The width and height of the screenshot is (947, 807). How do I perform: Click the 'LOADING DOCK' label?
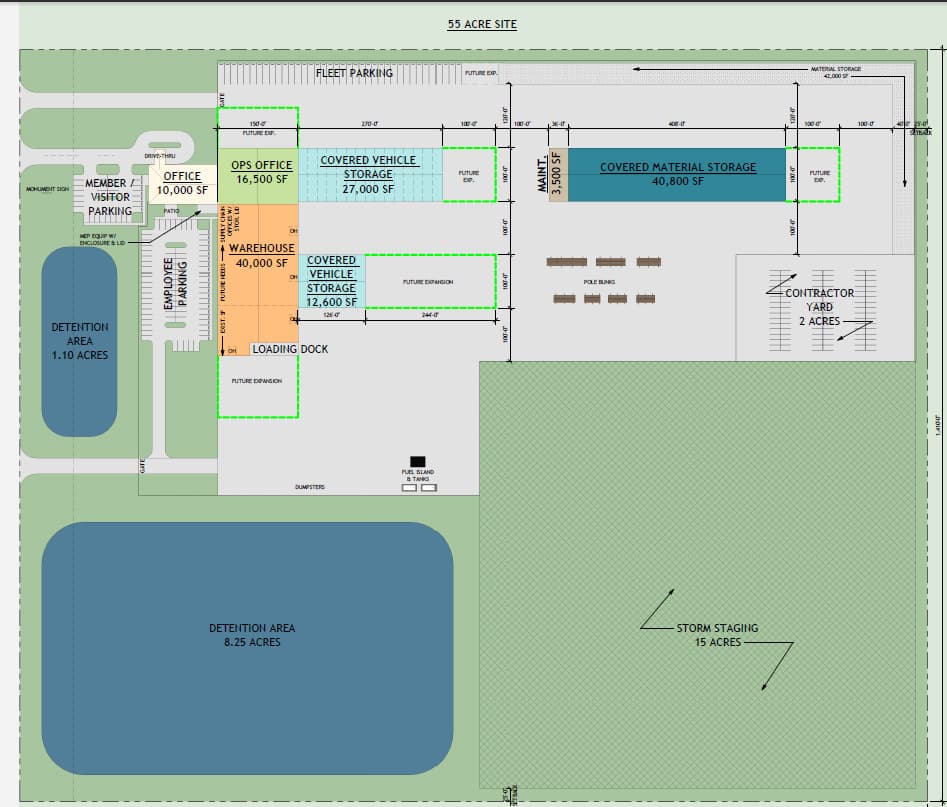coord(291,349)
